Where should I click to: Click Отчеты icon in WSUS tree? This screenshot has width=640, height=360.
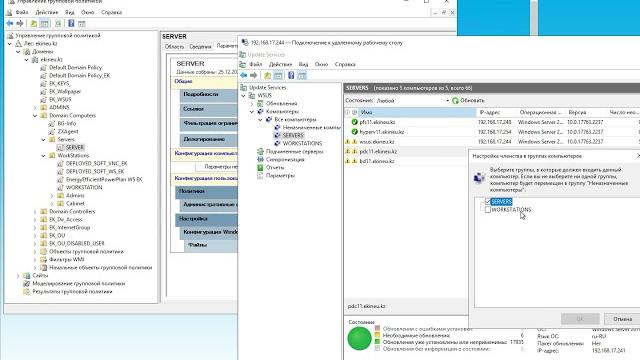260,167
